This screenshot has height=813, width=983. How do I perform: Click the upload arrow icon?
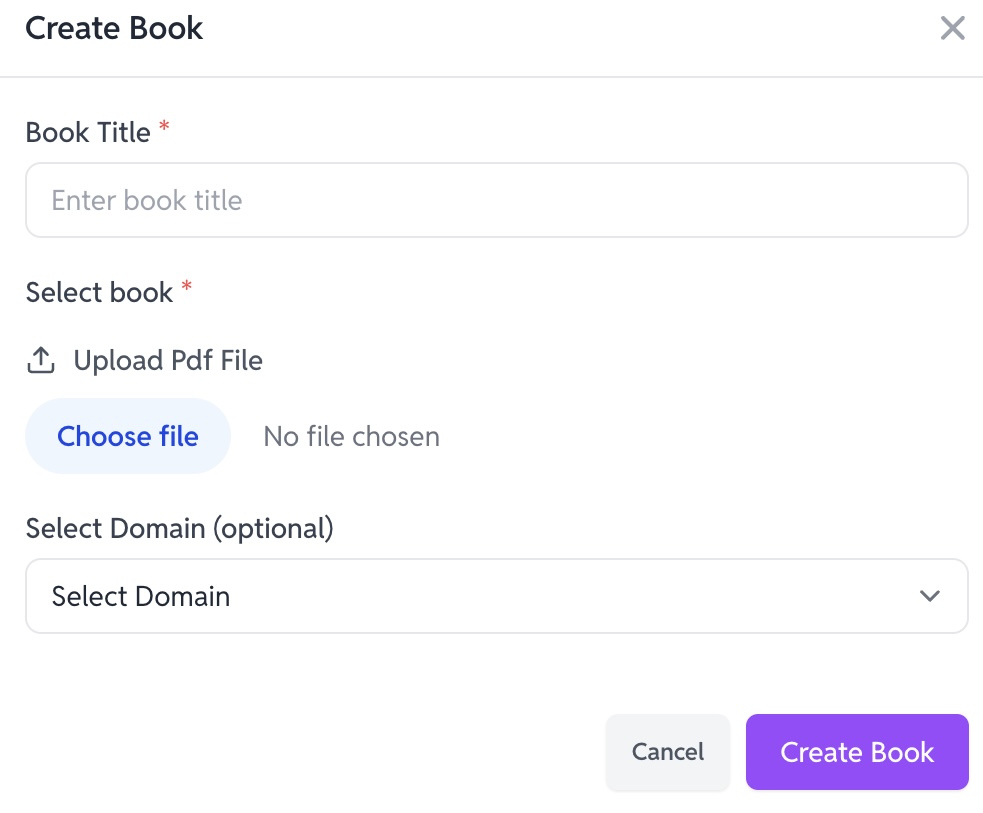coord(40,360)
